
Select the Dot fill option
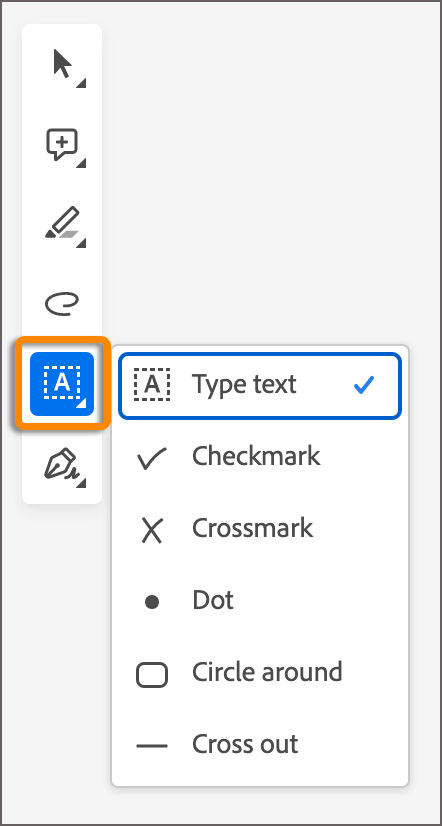260,601
